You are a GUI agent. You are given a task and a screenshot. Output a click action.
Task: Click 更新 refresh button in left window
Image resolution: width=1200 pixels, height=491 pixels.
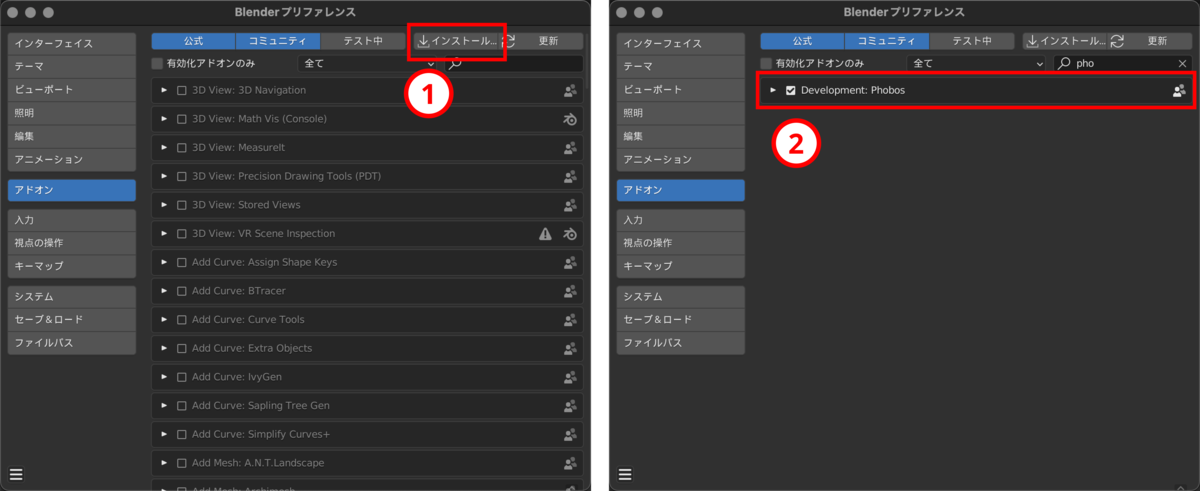[542, 41]
